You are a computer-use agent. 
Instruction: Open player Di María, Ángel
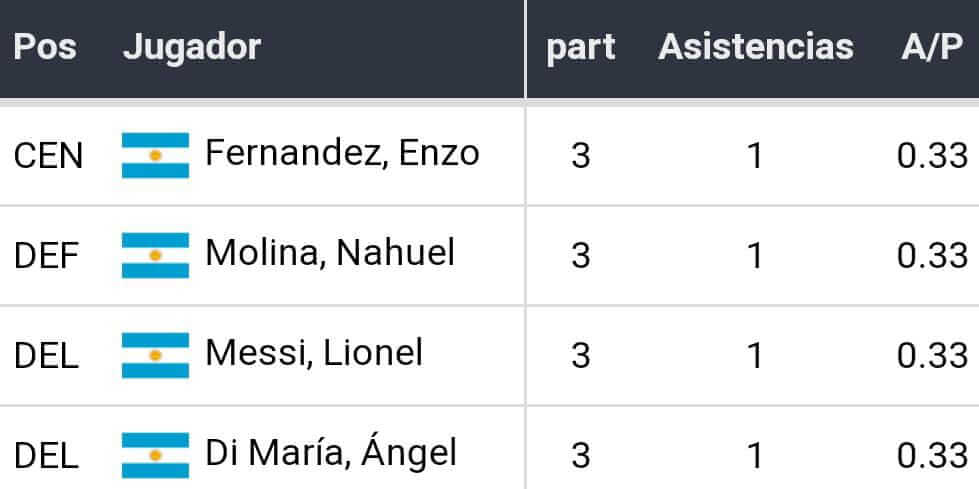(331, 453)
